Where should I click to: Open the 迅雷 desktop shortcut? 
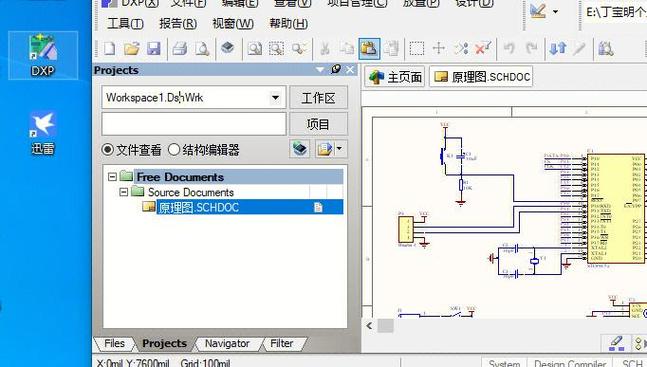43,133
